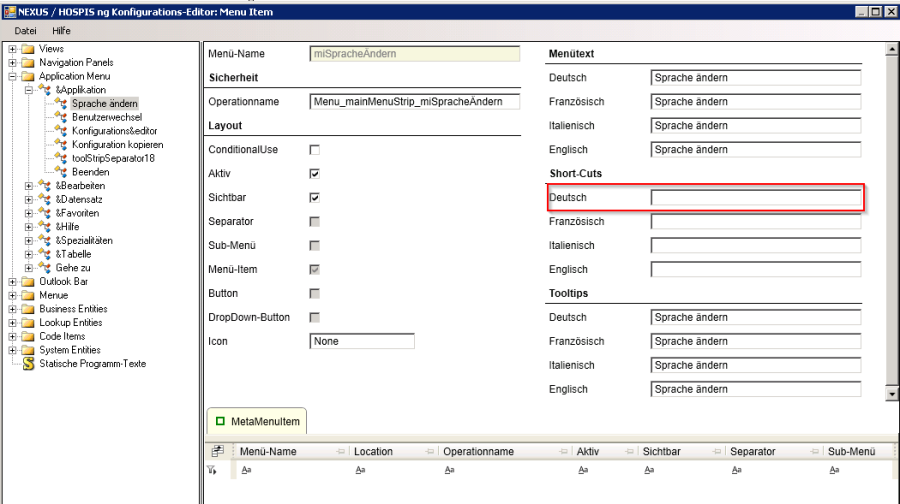This screenshot has width=900, height=504.
Task: Expand the Business Entities node
Action: 12,309
